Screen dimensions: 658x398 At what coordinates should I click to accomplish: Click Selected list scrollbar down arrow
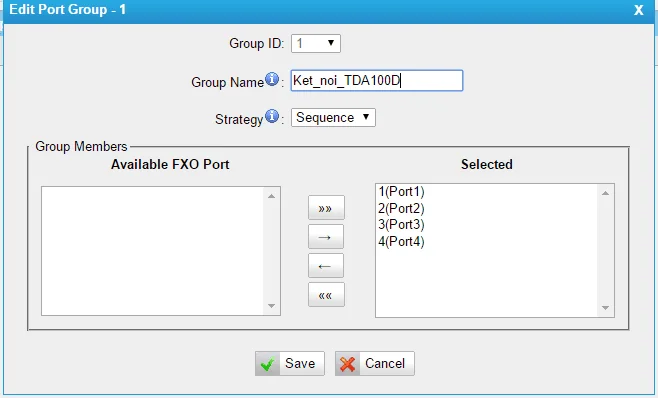(605, 308)
